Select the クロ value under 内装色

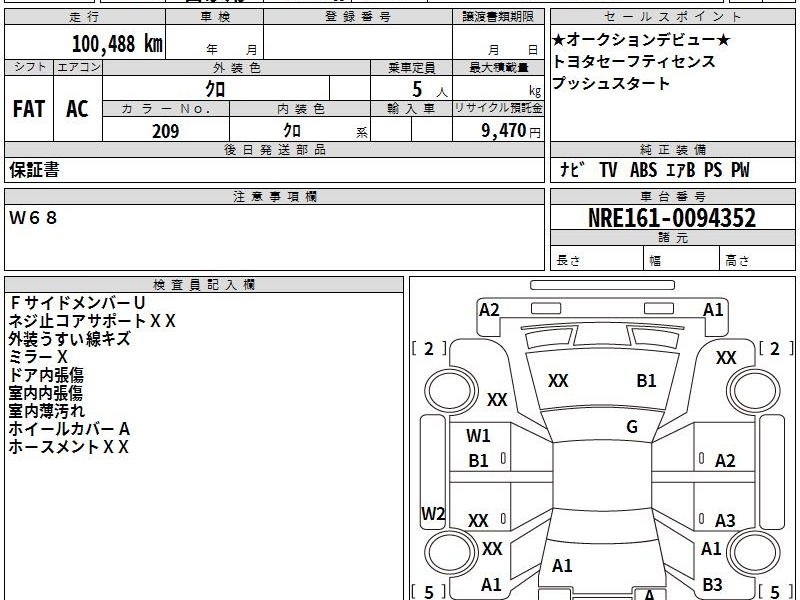(x=292, y=131)
